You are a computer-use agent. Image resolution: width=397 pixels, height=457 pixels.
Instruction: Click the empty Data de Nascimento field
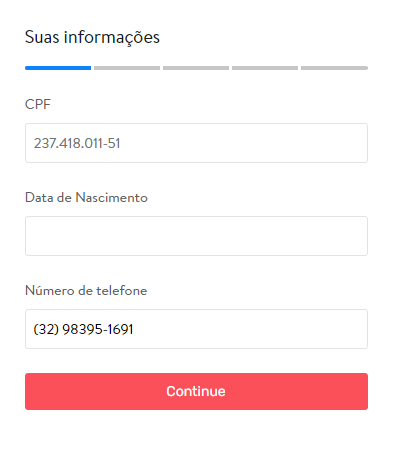(x=196, y=236)
